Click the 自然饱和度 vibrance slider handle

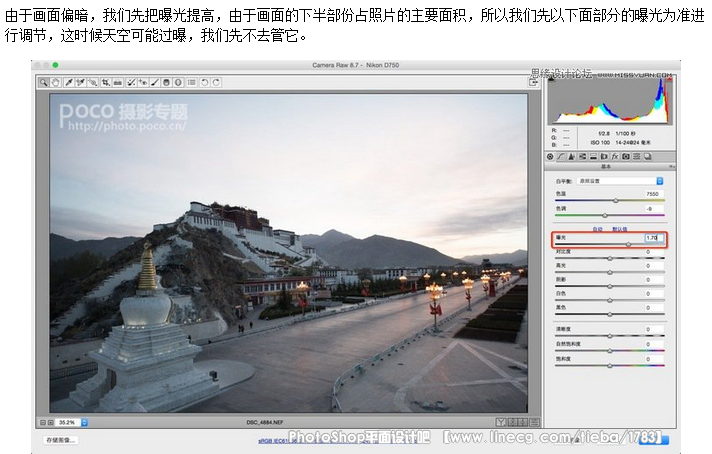point(610,351)
